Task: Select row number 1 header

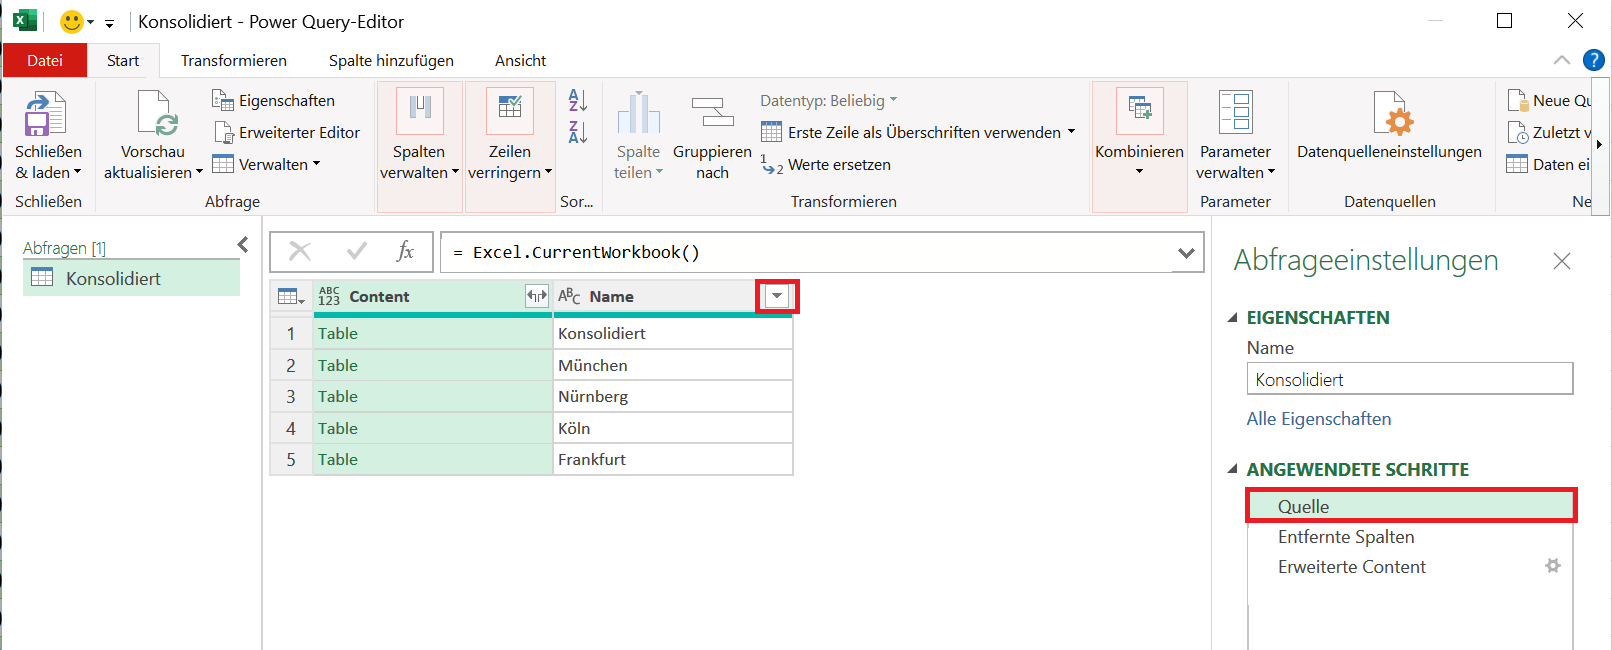Action: pos(291,333)
